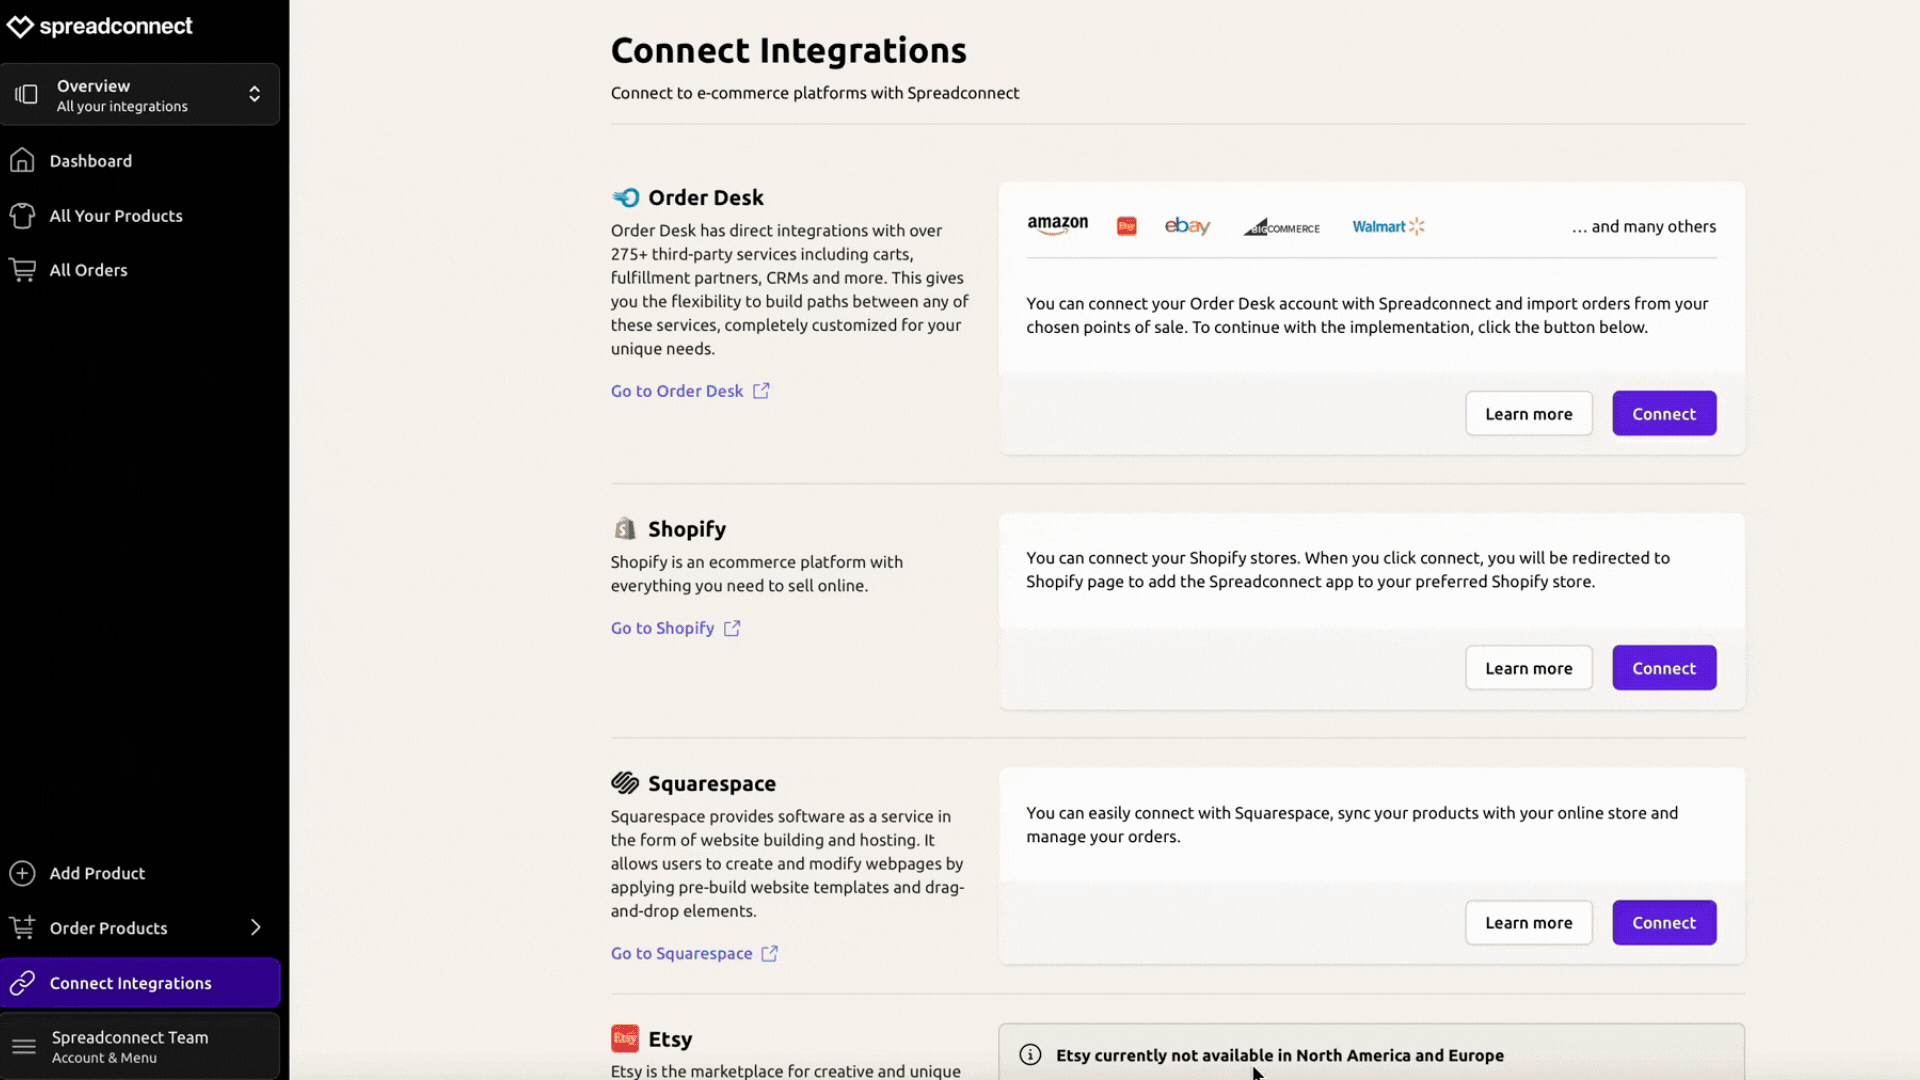Connect the Order Desk integration
Screen dimensions: 1920x1080
click(x=1664, y=414)
